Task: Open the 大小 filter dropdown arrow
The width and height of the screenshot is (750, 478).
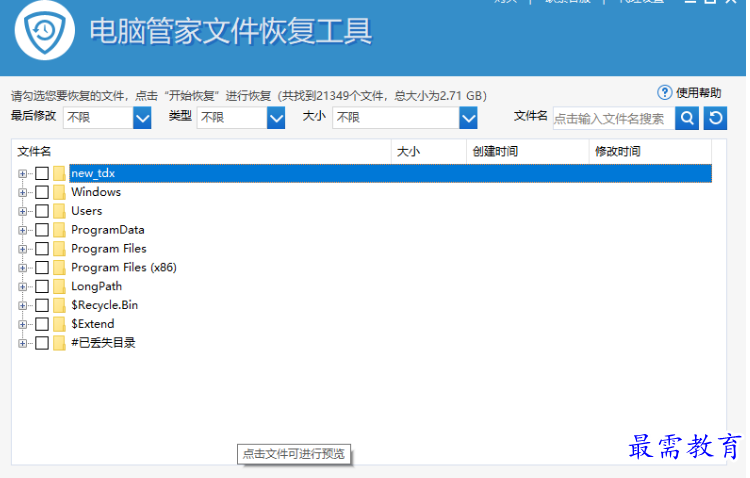Action: 468,118
